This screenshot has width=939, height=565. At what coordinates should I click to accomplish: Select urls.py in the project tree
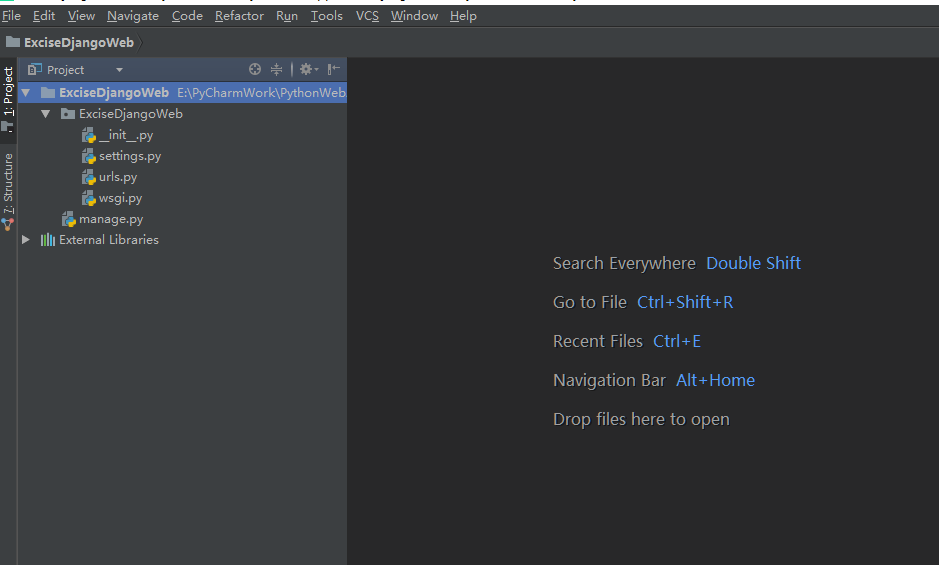118,177
